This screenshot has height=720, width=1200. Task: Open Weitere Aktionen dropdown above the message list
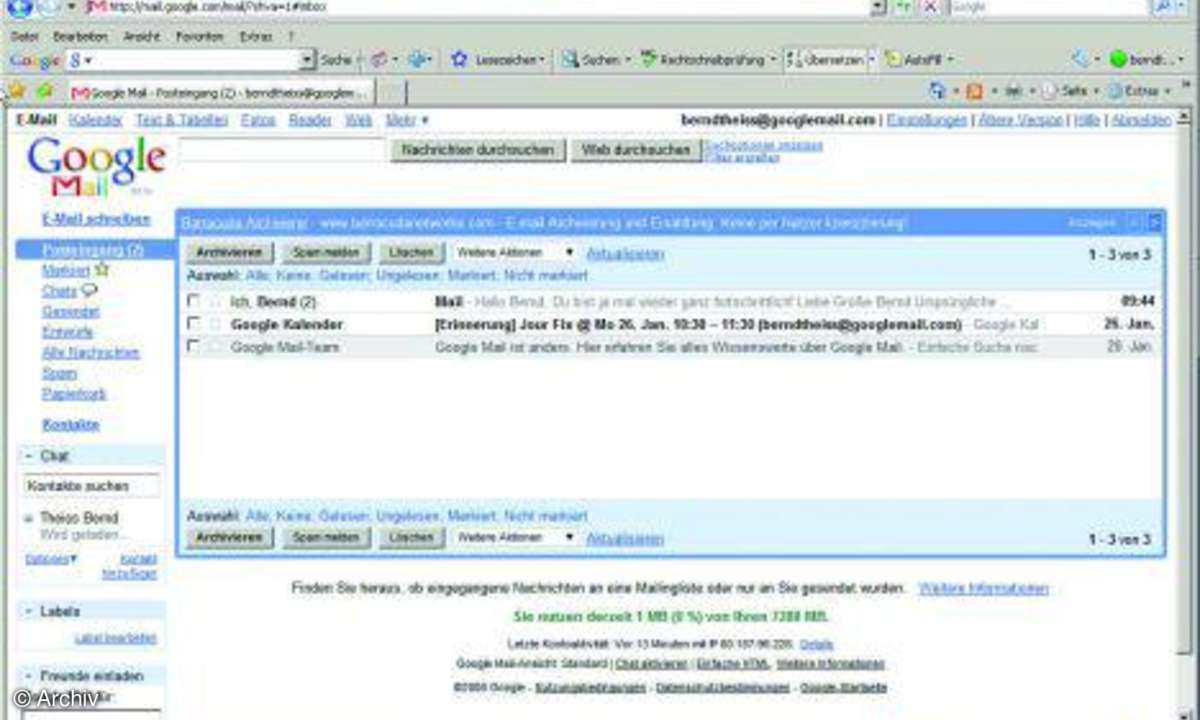click(515, 253)
